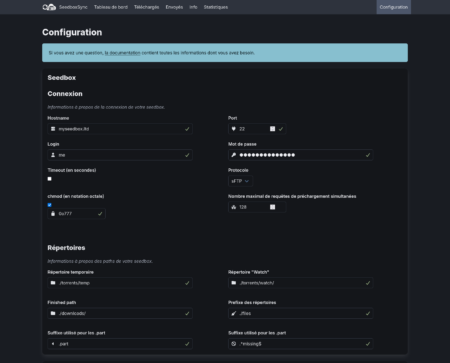Open Téléchargés menu item
The image size is (450, 363).
[146, 7]
